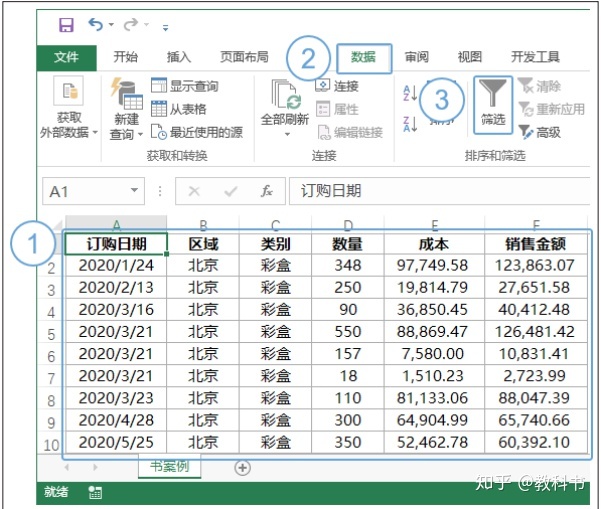The width and height of the screenshot is (601, 509).
Task: Click the cancel X formula icon
Action: coord(194,191)
